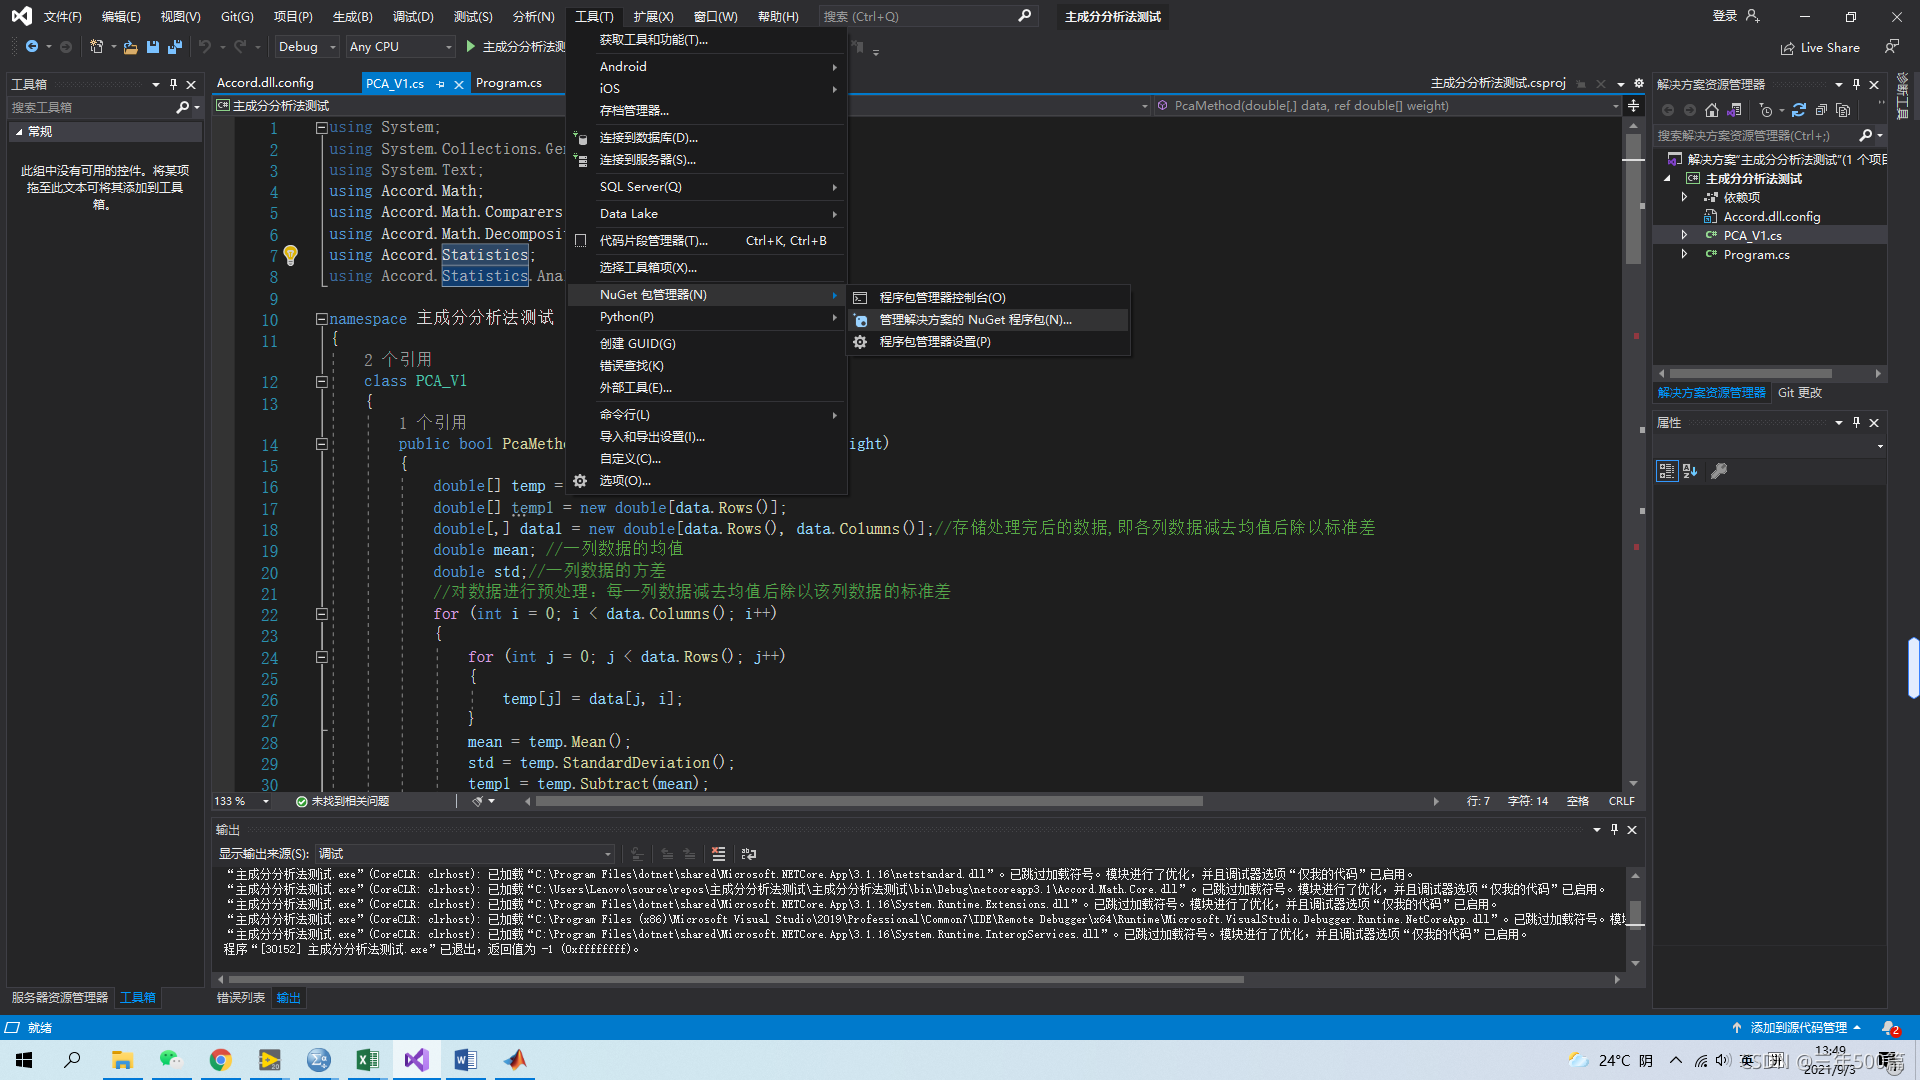1920x1080 pixels.
Task: Open the lightbulb quick actions on line 7
Action: [x=290, y=255]
